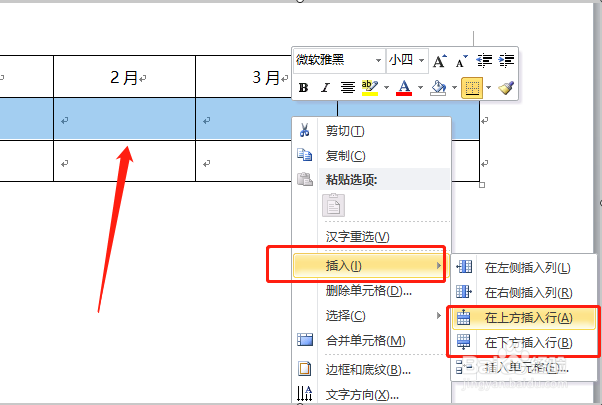The image size is (602, 405).
Task: Click the 3月 header cell
Action: (244, 77)
